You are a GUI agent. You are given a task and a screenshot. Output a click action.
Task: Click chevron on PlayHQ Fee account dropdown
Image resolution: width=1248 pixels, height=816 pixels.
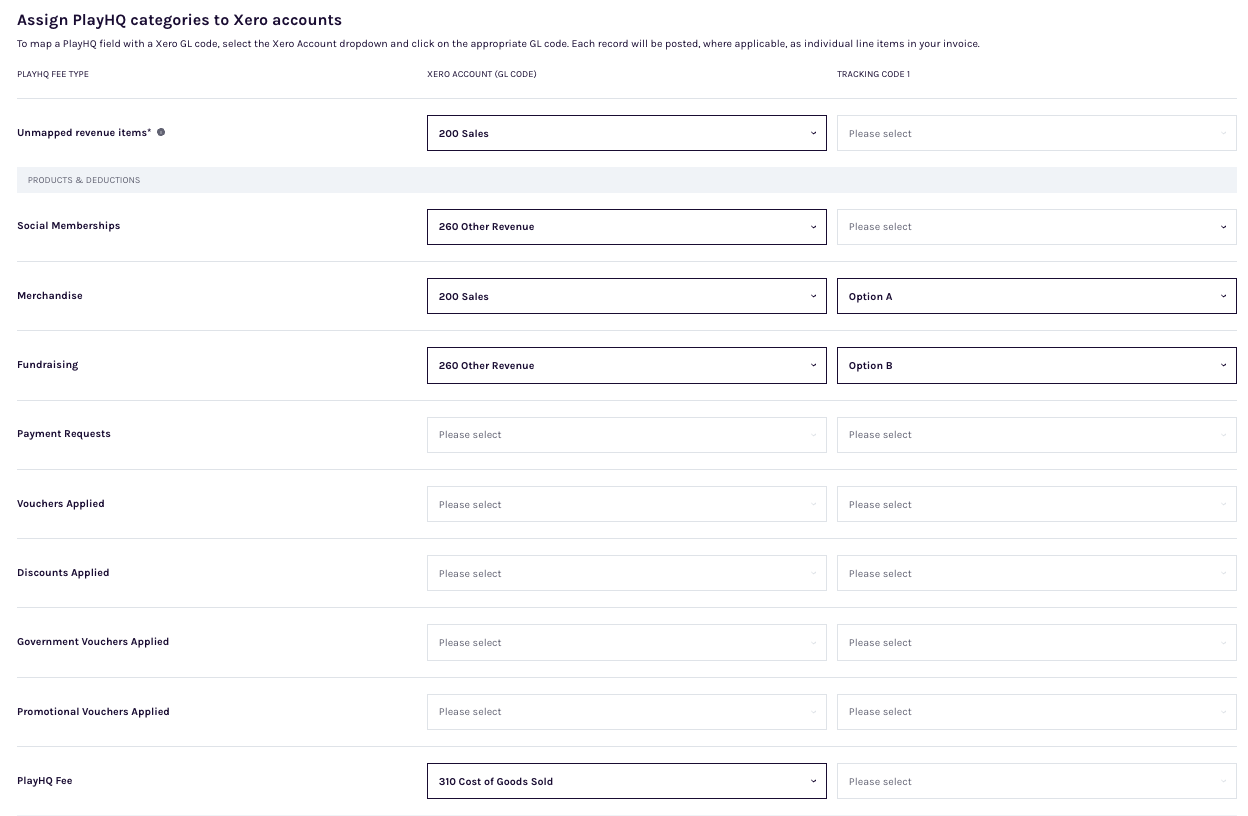click(813, 781)
